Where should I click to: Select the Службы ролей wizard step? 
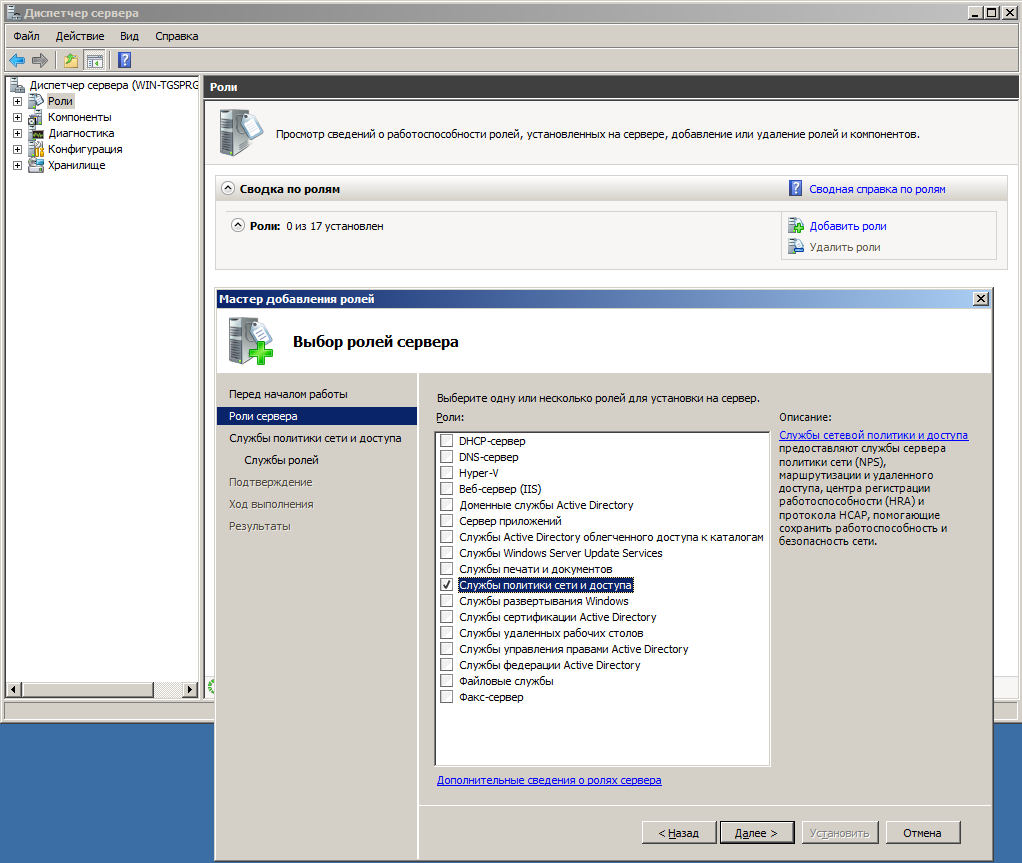click(x=281, y=460)
